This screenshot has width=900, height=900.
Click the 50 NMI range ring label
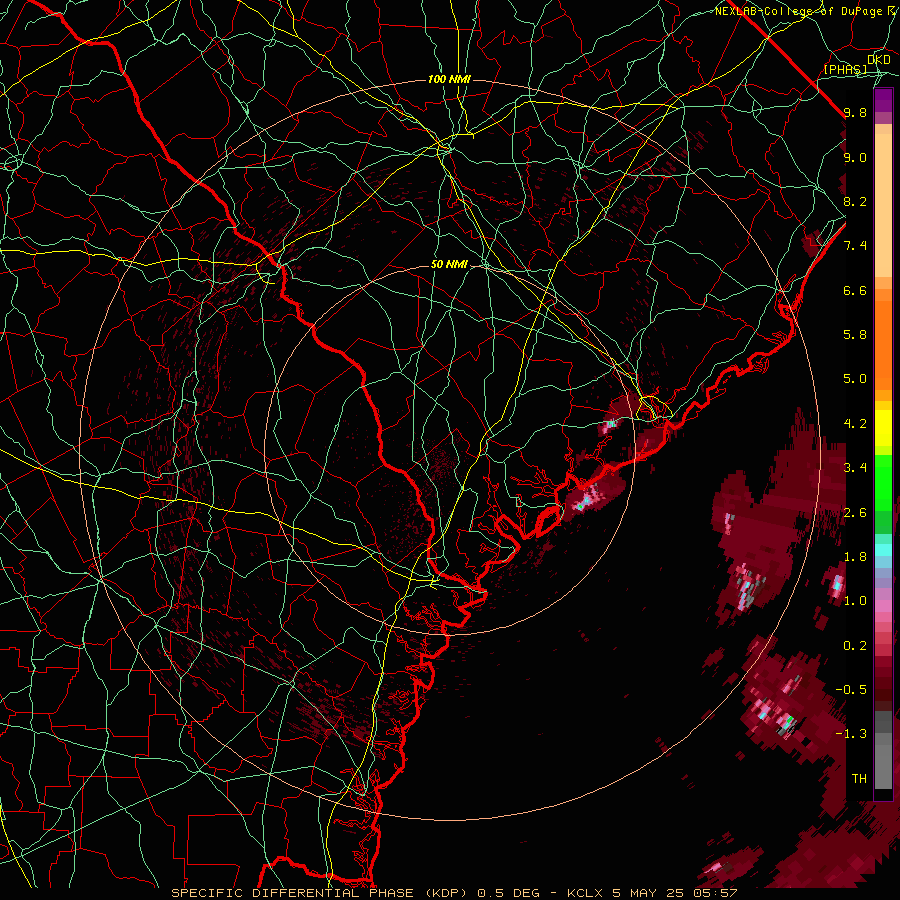[449, 264]
